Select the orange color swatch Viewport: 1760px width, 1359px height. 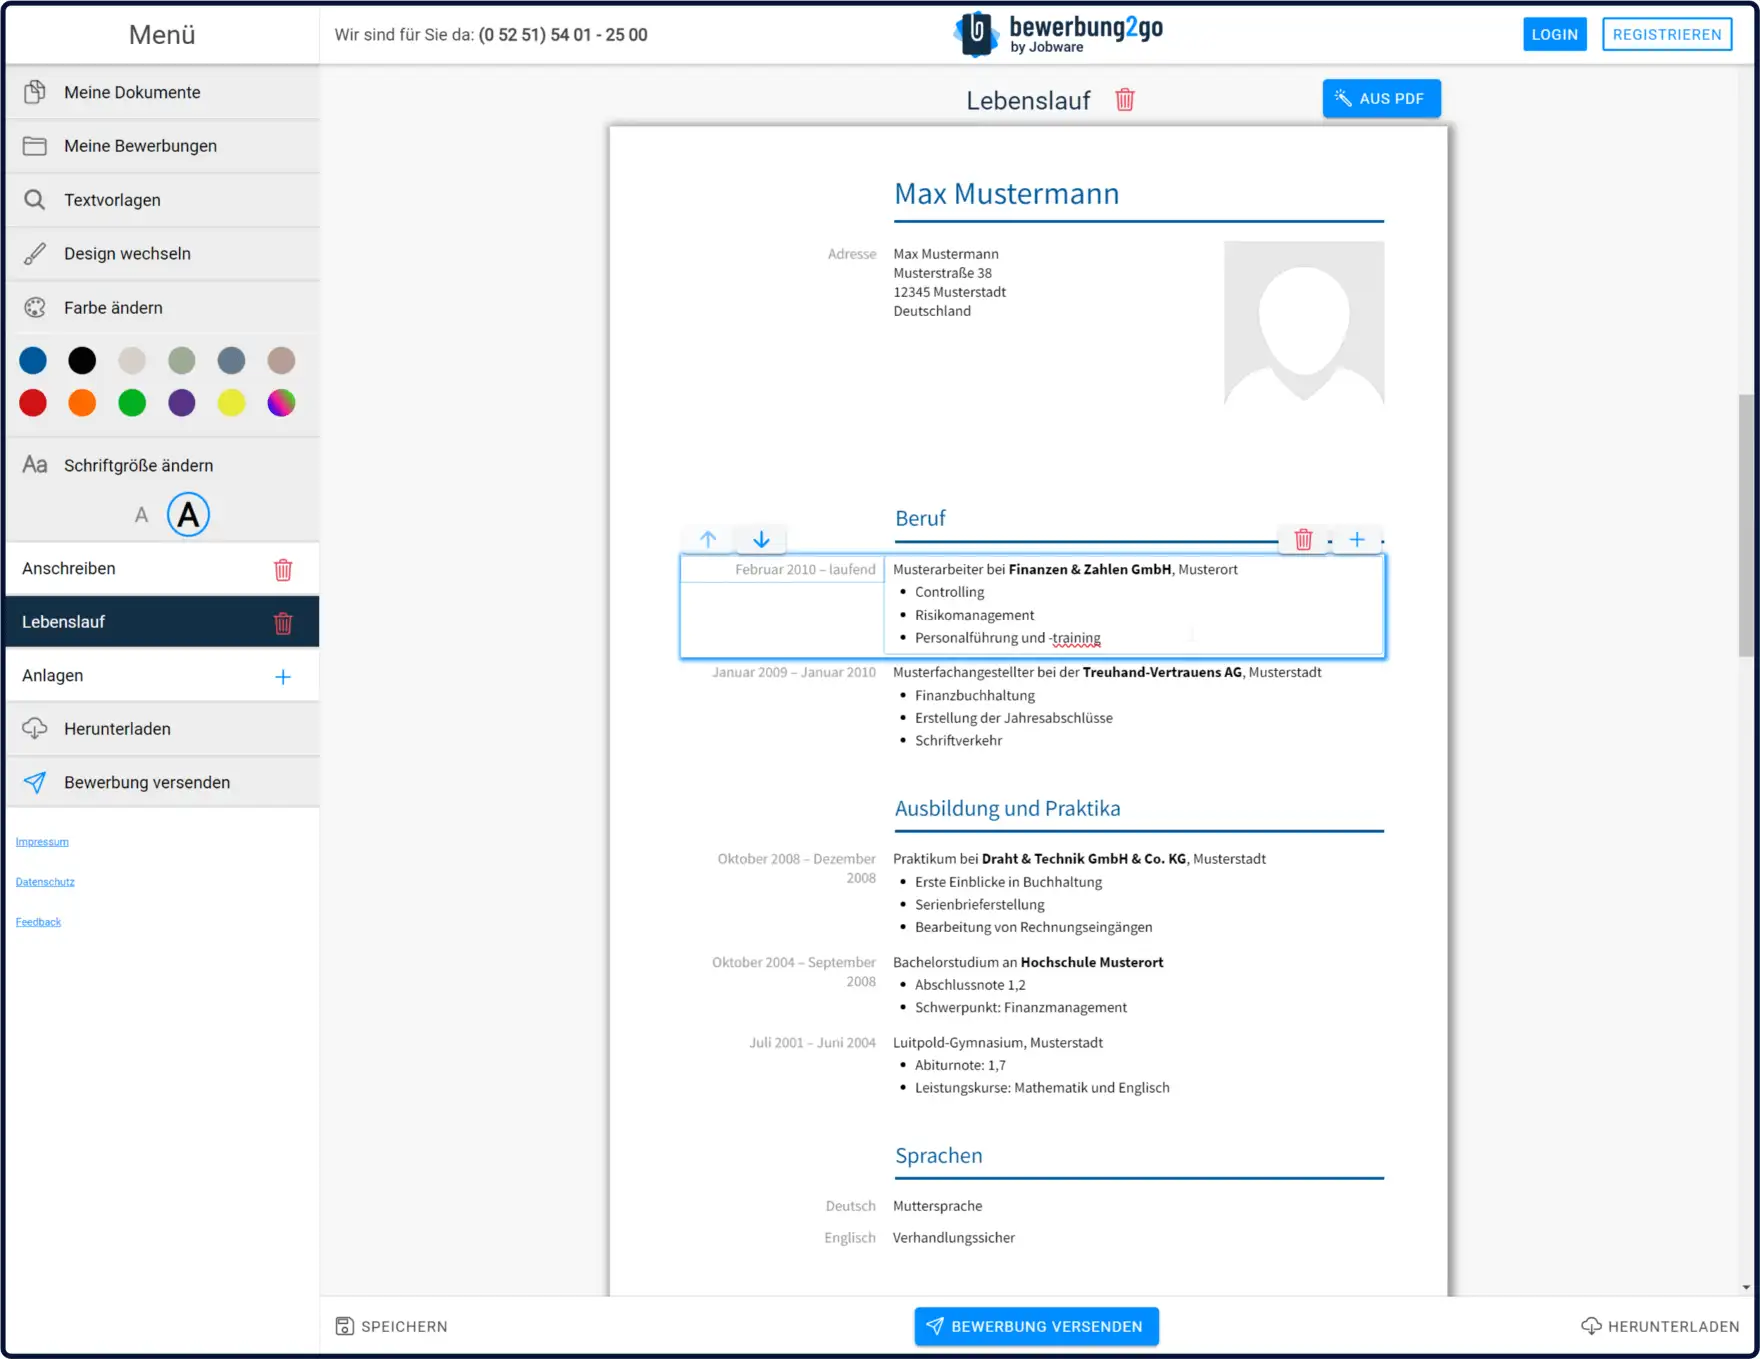[82, 403]
